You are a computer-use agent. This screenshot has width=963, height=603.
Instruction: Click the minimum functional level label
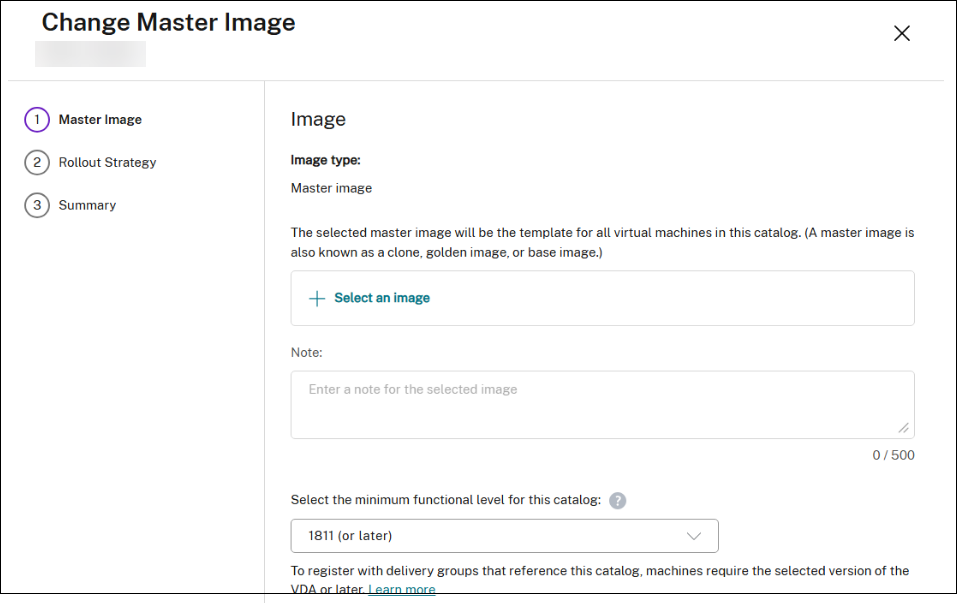point(445,501)
